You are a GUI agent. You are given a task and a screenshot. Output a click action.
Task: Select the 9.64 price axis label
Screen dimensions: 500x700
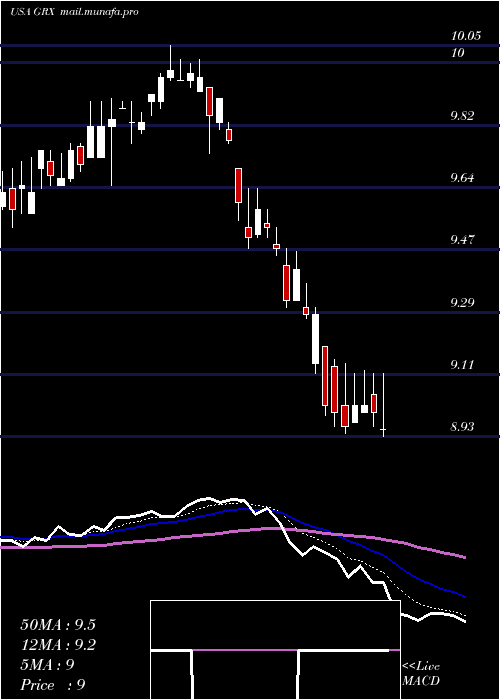click(x=462, y=178)
